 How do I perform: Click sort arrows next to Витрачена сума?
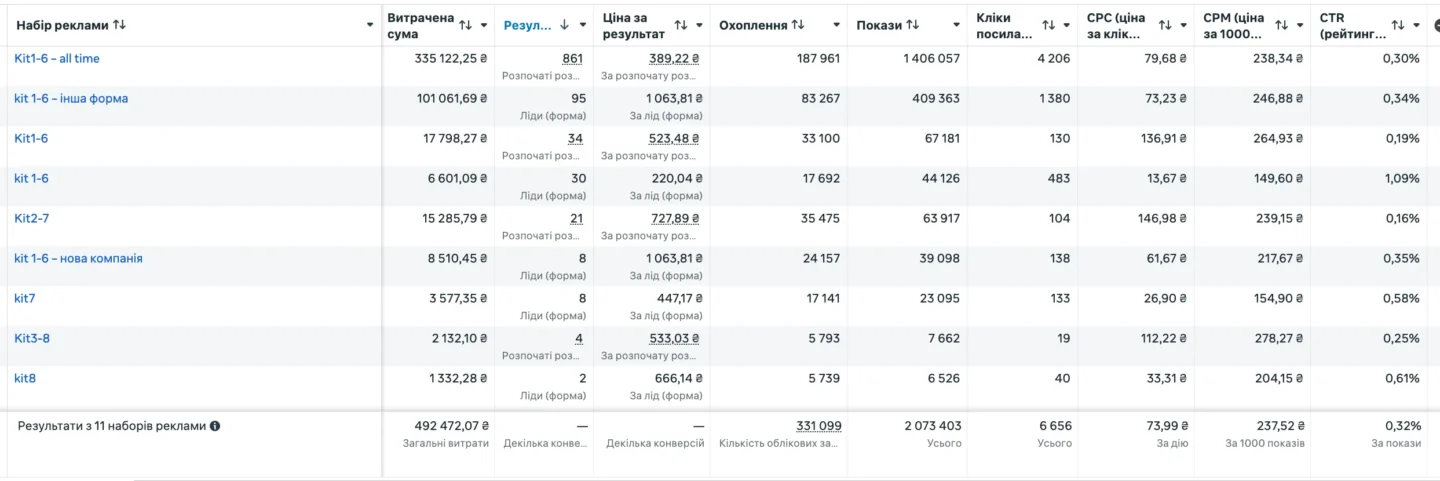point(467,25)
